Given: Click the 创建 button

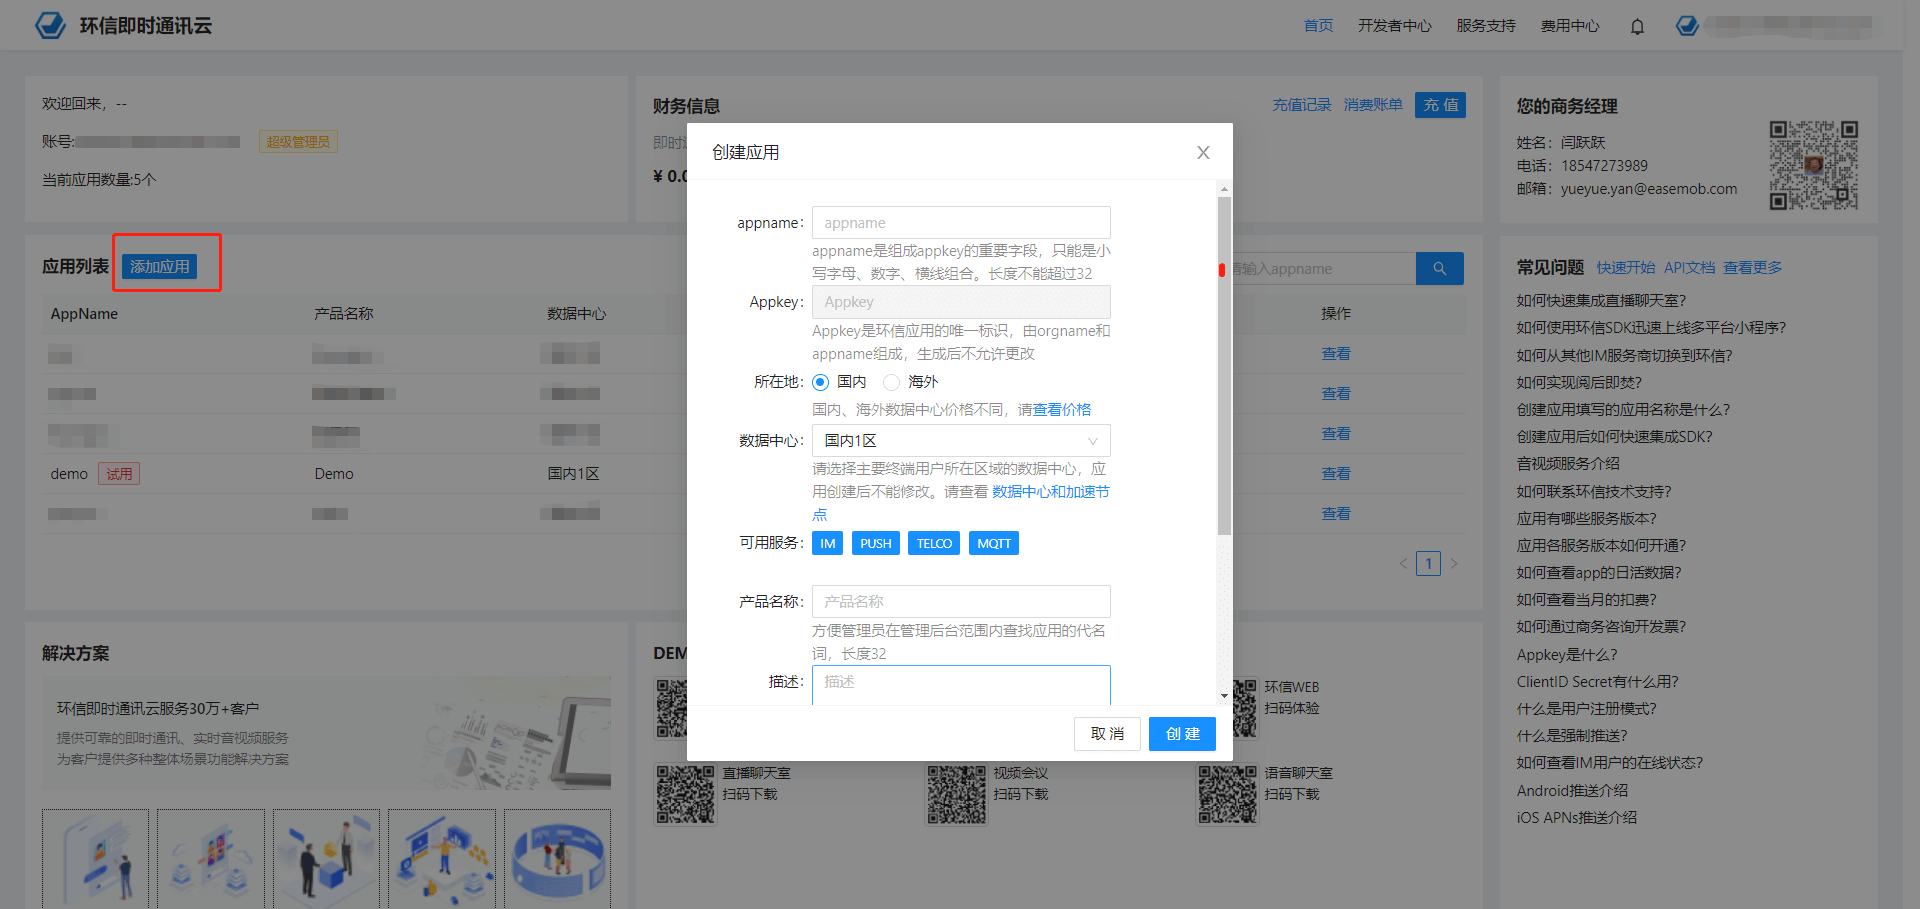Looking at the screenshot, I should [x=1182, y=734].
